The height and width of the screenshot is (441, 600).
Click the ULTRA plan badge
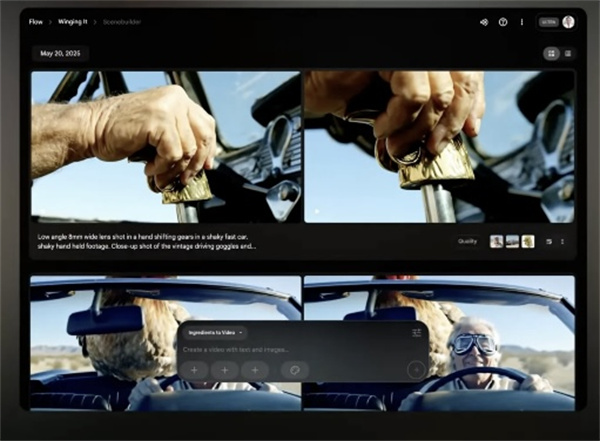pyautogui.click(x=549, y=22)
